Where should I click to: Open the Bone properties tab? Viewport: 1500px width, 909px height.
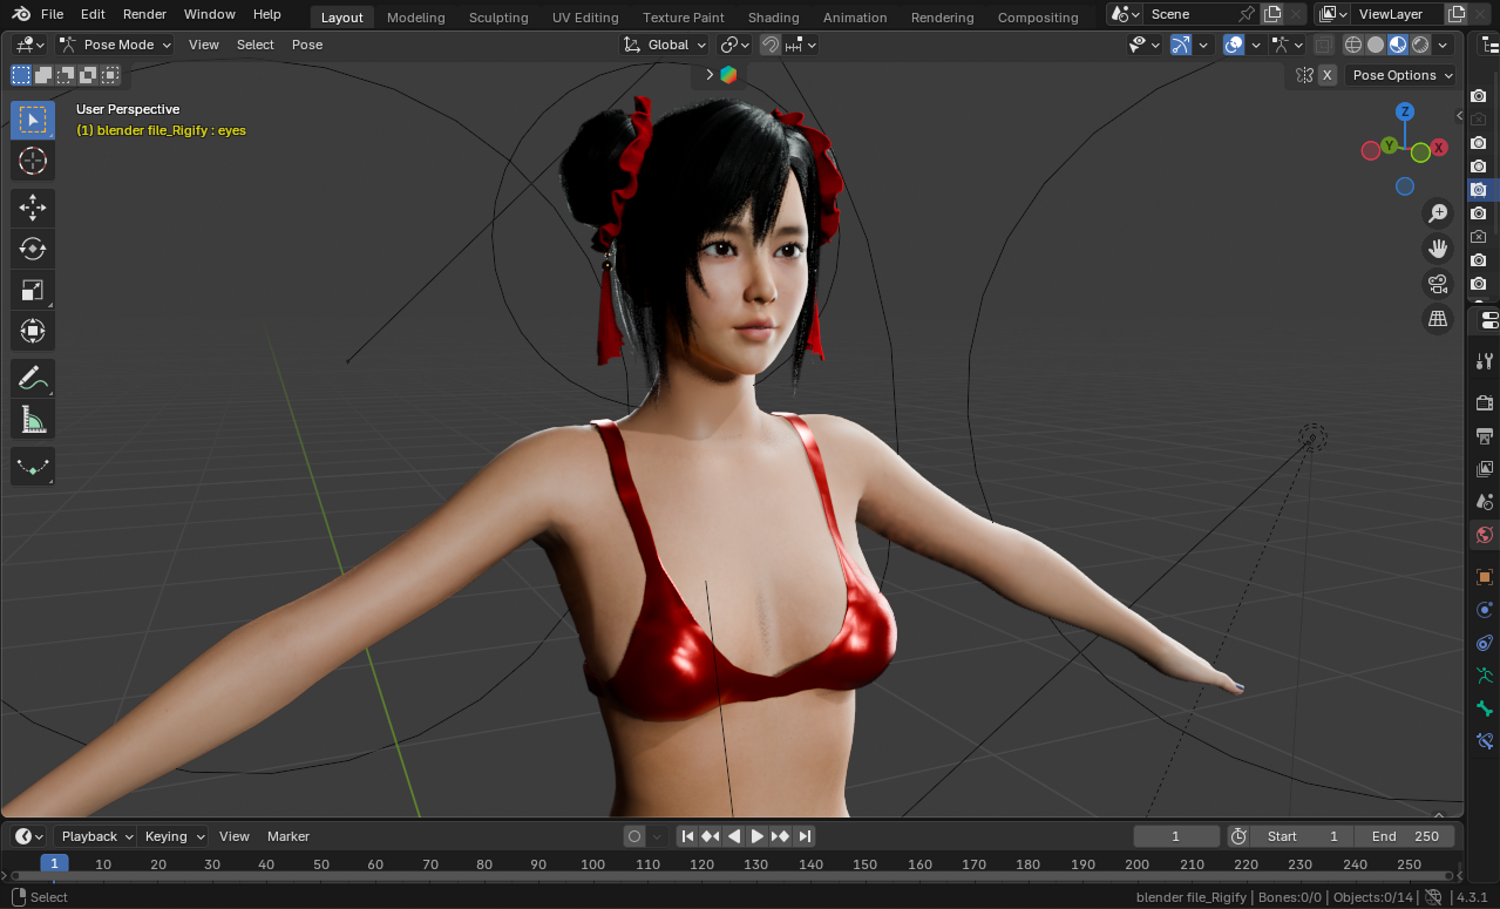(x=1485, y=709)
